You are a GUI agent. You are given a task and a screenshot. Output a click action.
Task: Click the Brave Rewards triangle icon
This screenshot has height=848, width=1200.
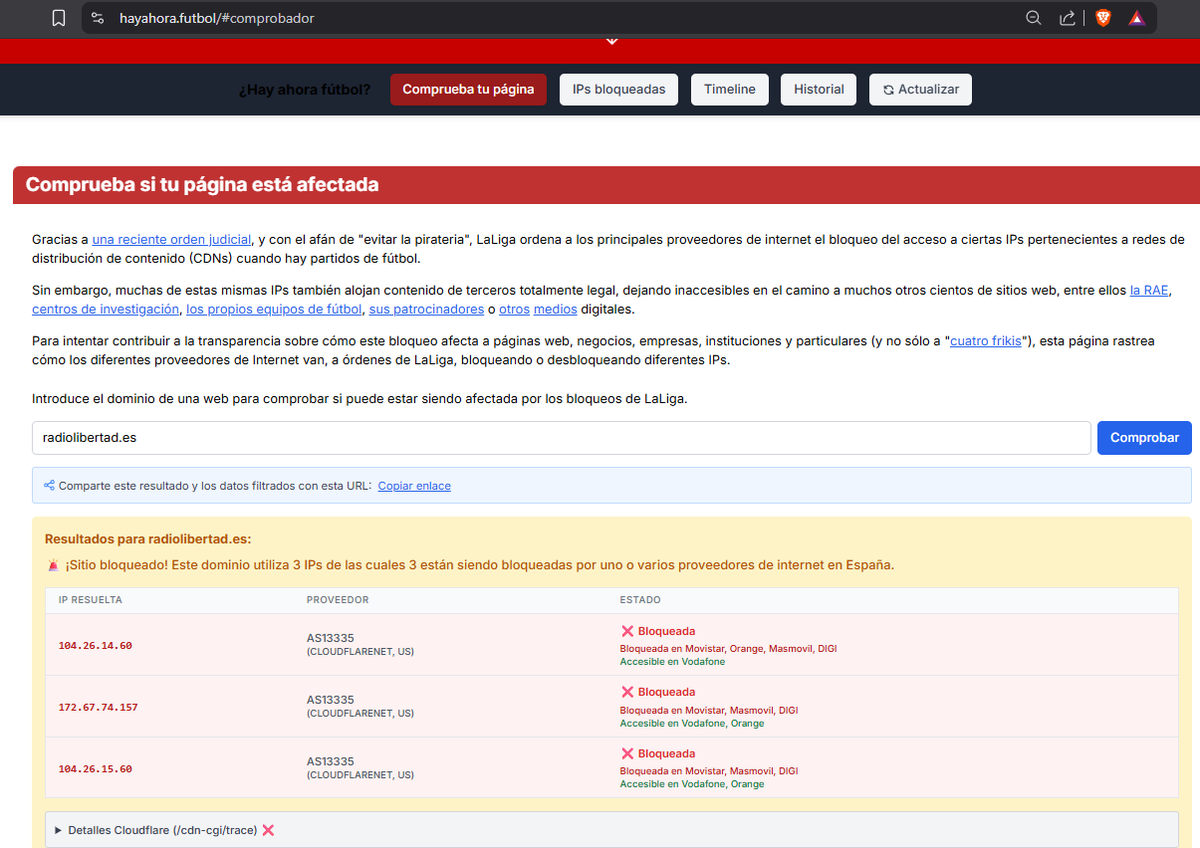(1136, 18)
